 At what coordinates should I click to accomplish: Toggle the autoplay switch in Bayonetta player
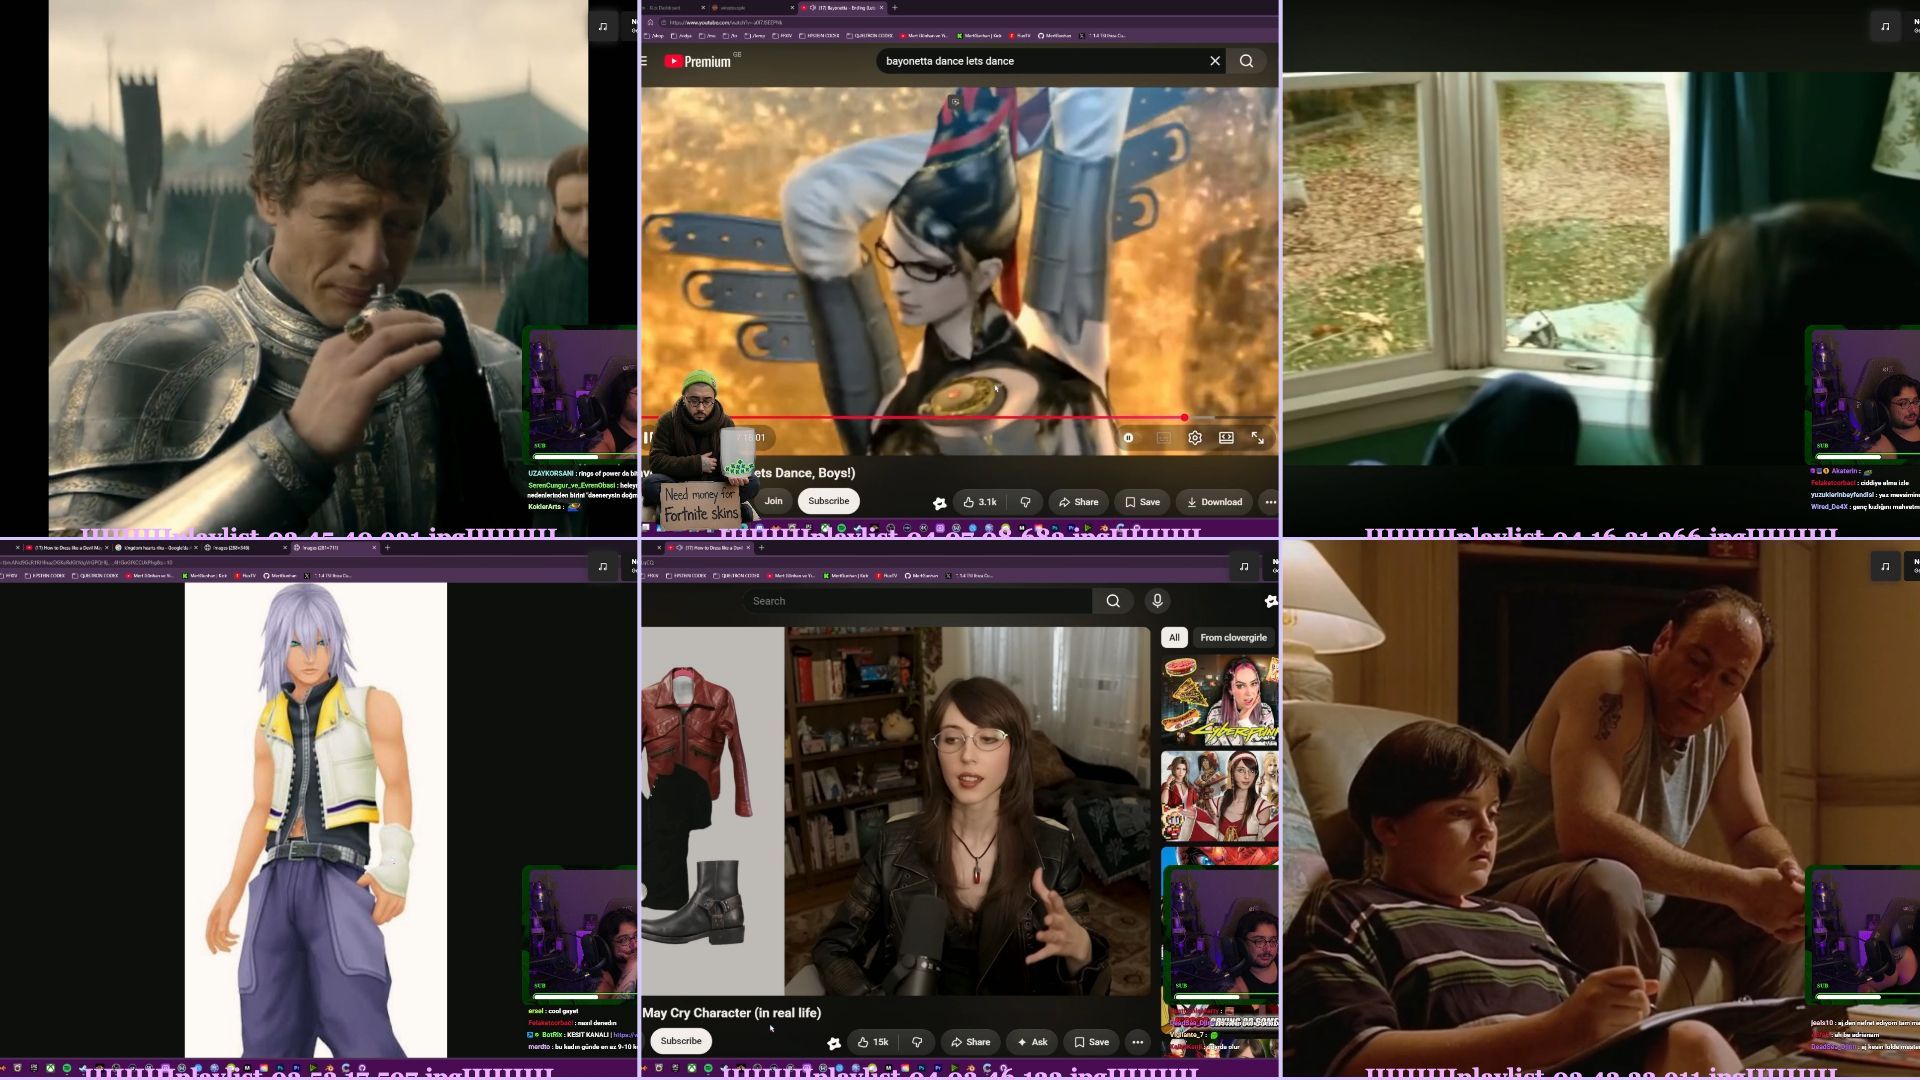1128,438
